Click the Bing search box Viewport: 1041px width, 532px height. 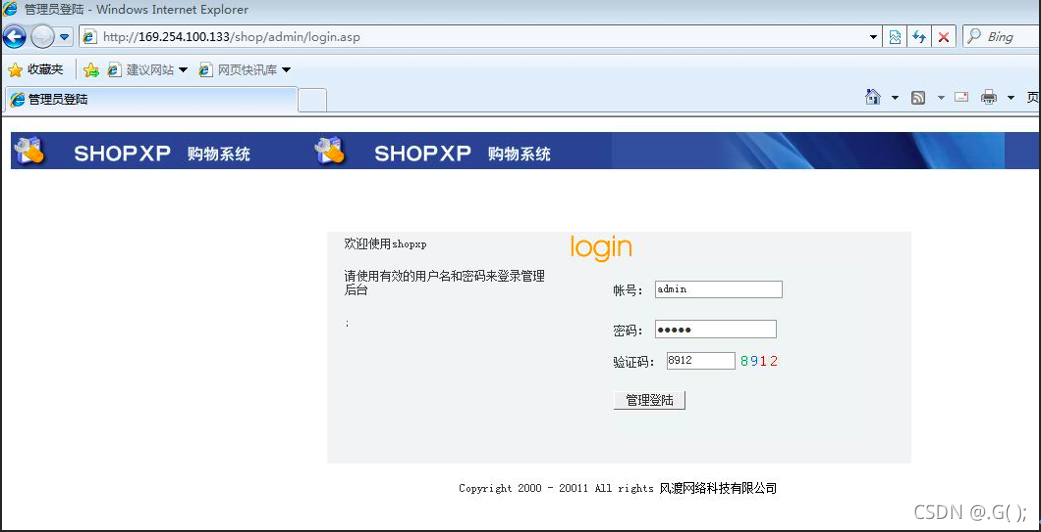click(x=1001, y=37)
